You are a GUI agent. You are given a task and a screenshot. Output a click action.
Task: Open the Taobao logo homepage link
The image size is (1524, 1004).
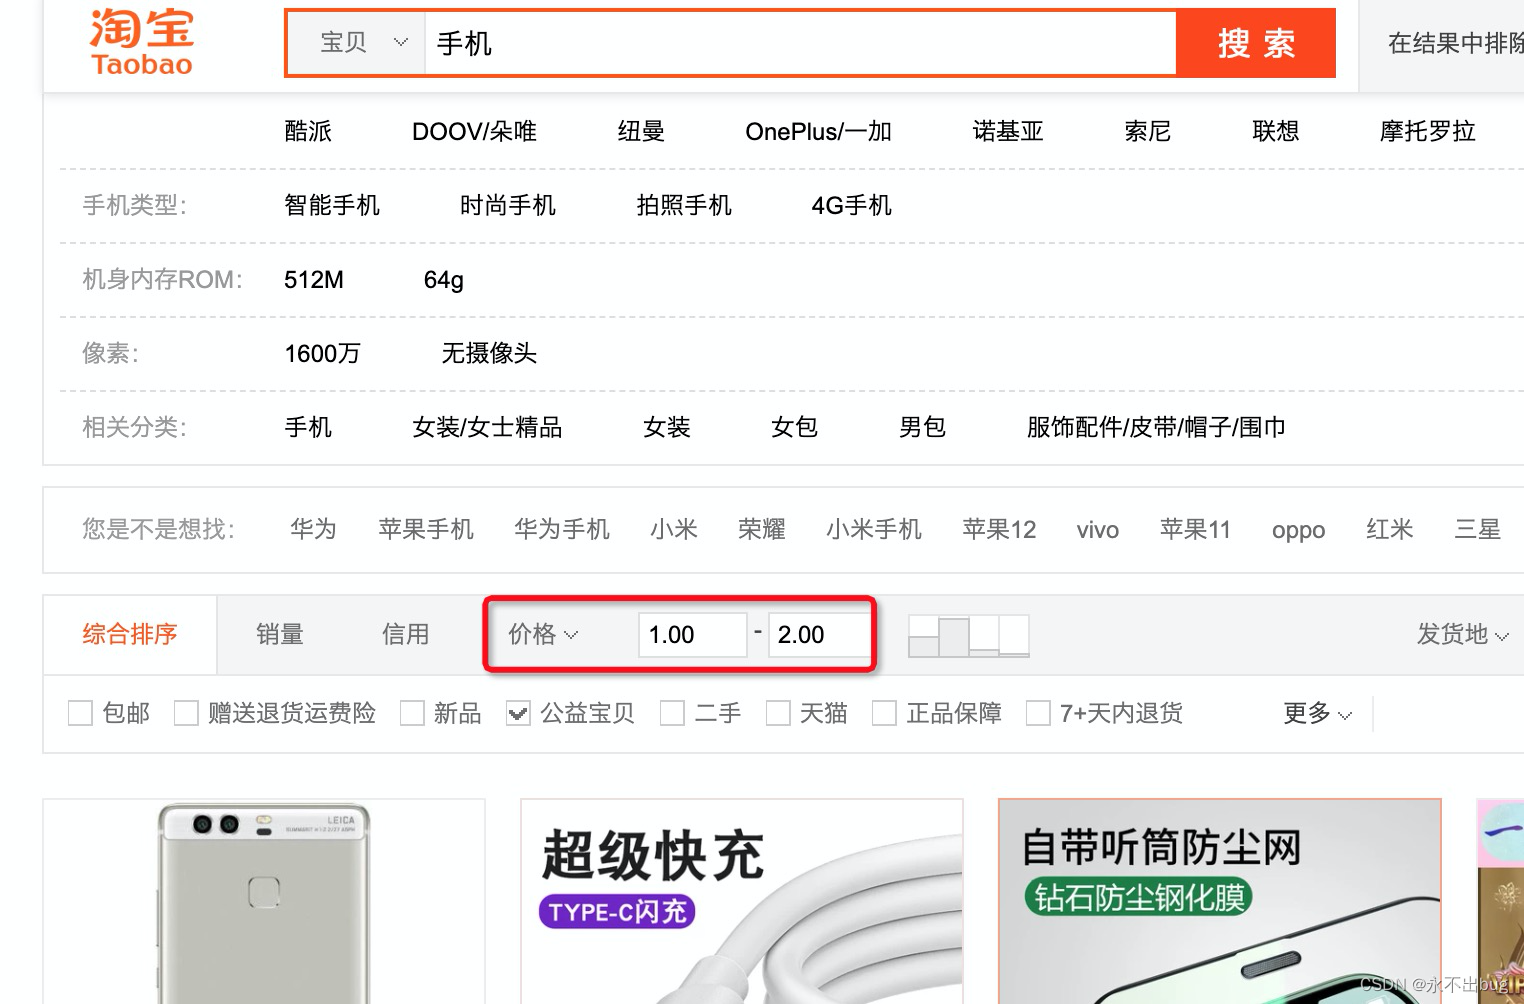click(141, 43)
